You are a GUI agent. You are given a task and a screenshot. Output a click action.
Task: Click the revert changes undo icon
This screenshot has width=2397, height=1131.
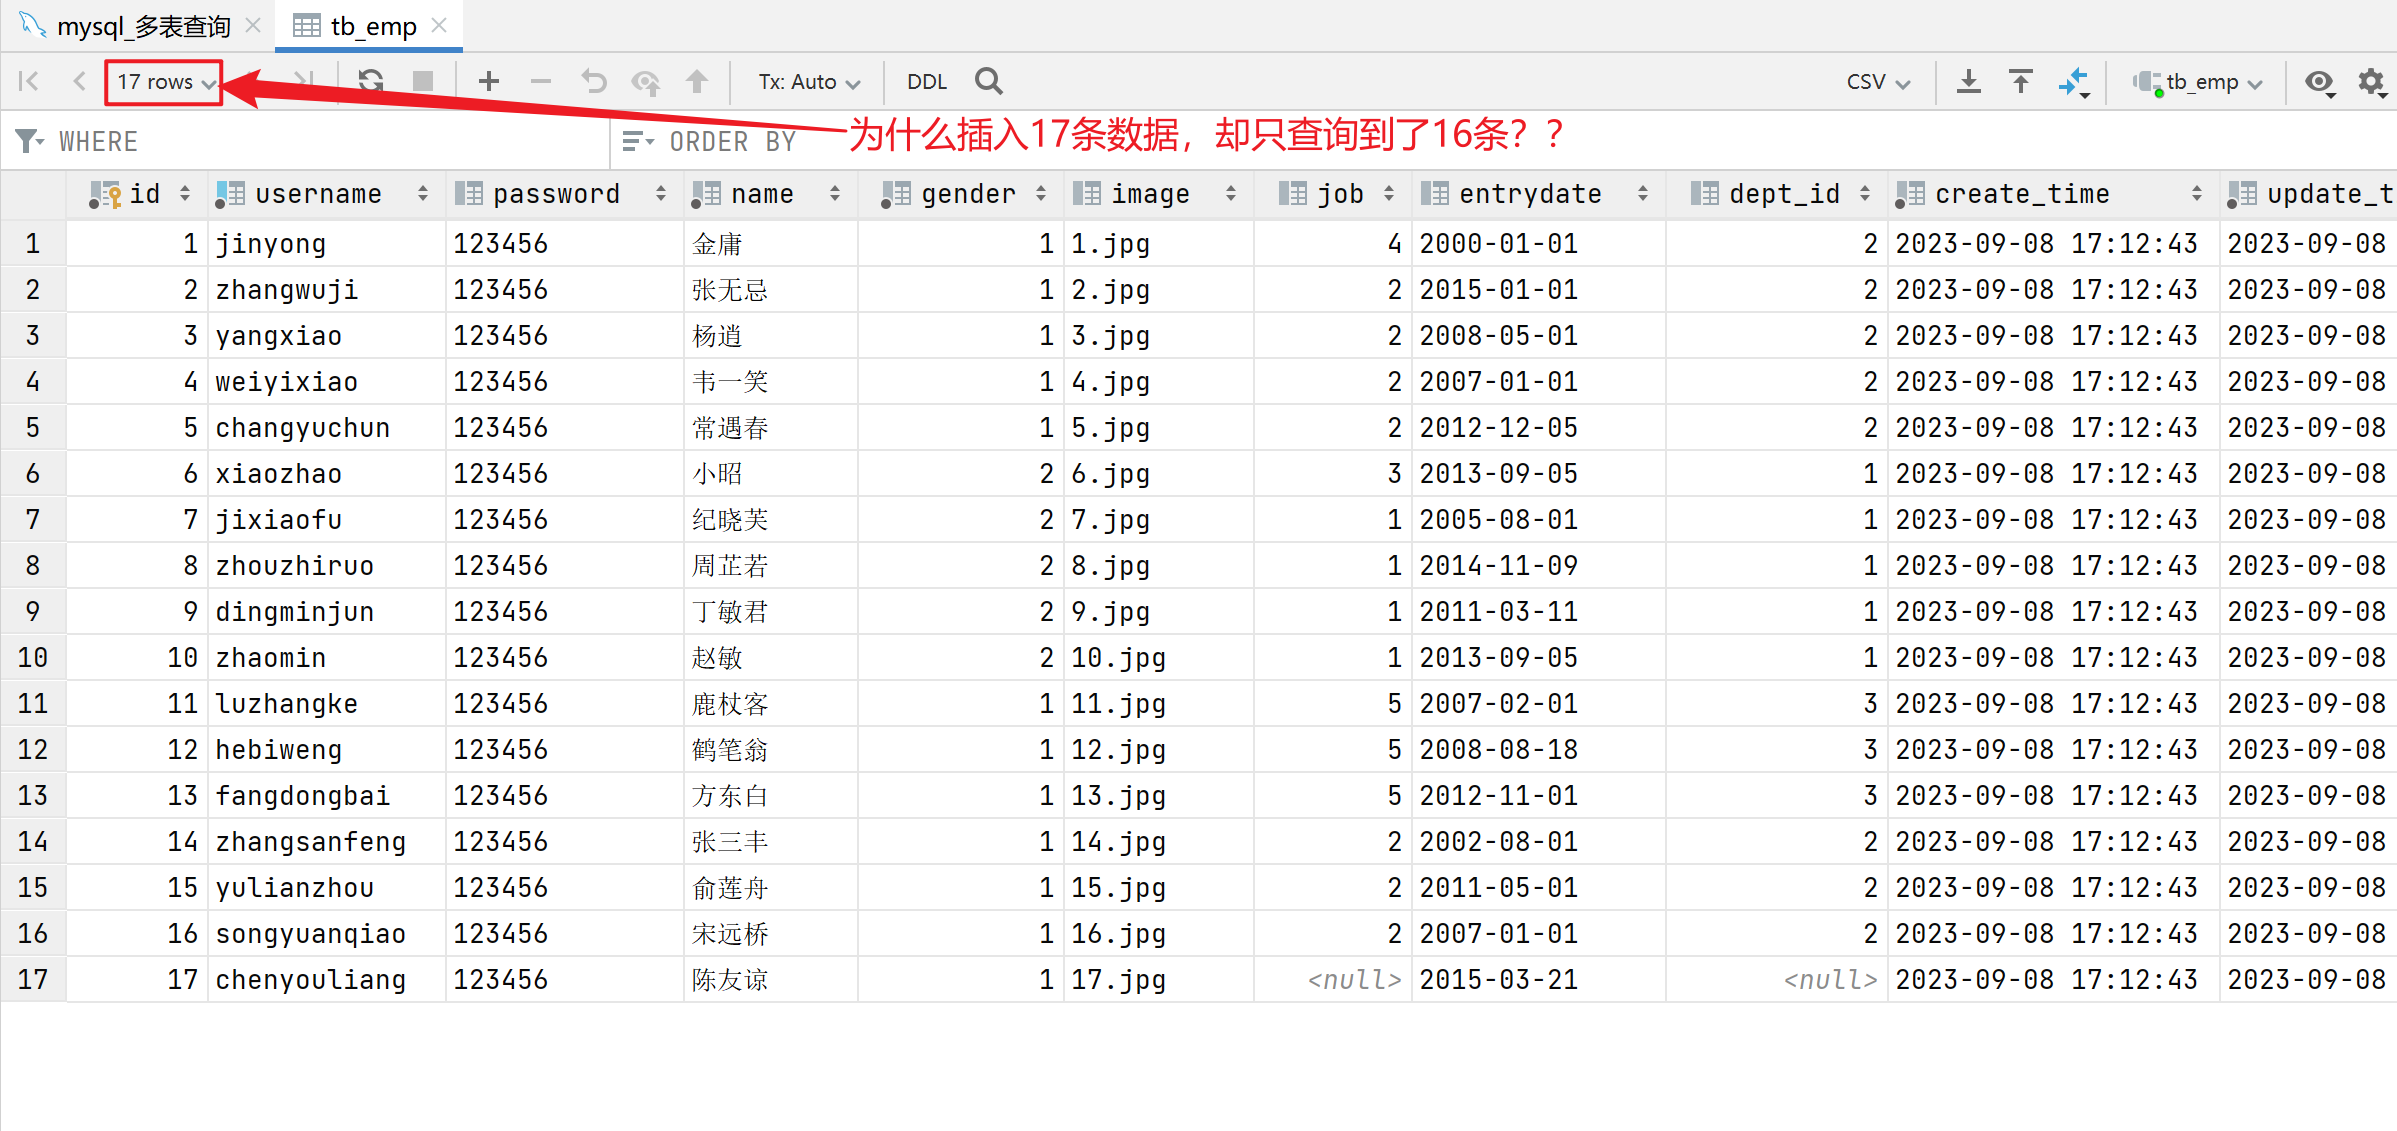(x=594, y=81)
